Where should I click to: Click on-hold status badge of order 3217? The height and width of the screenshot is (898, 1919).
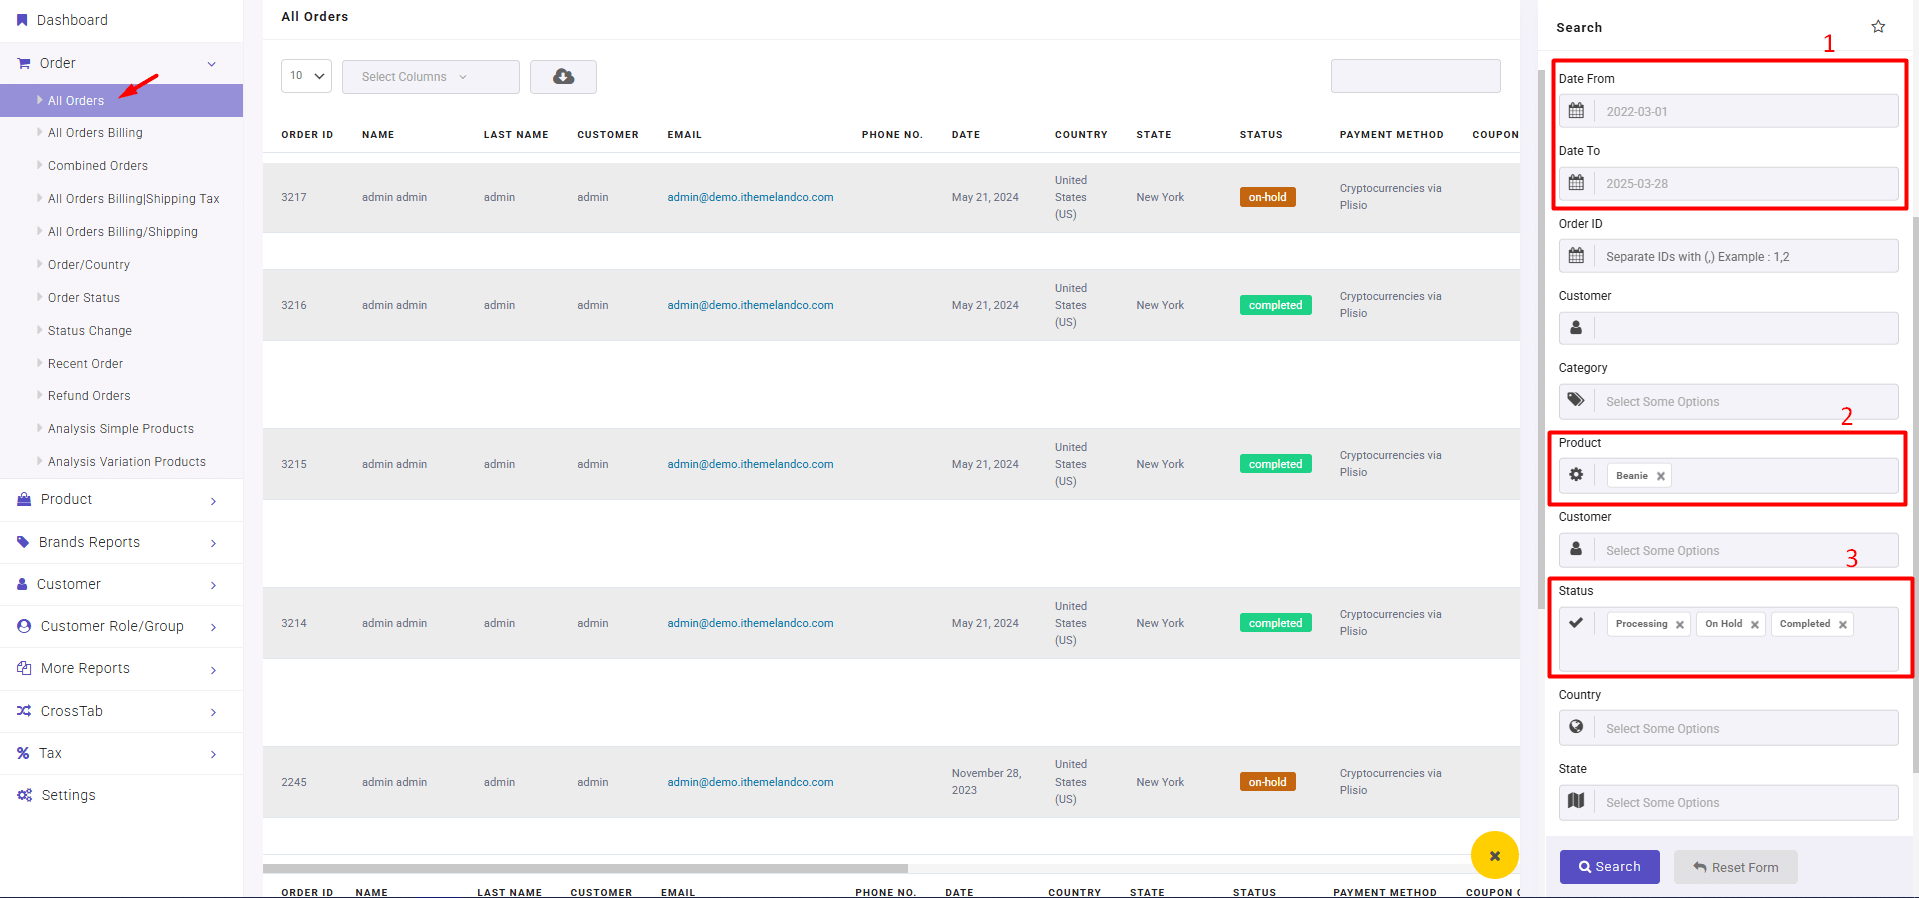[x=1267, y=197]
